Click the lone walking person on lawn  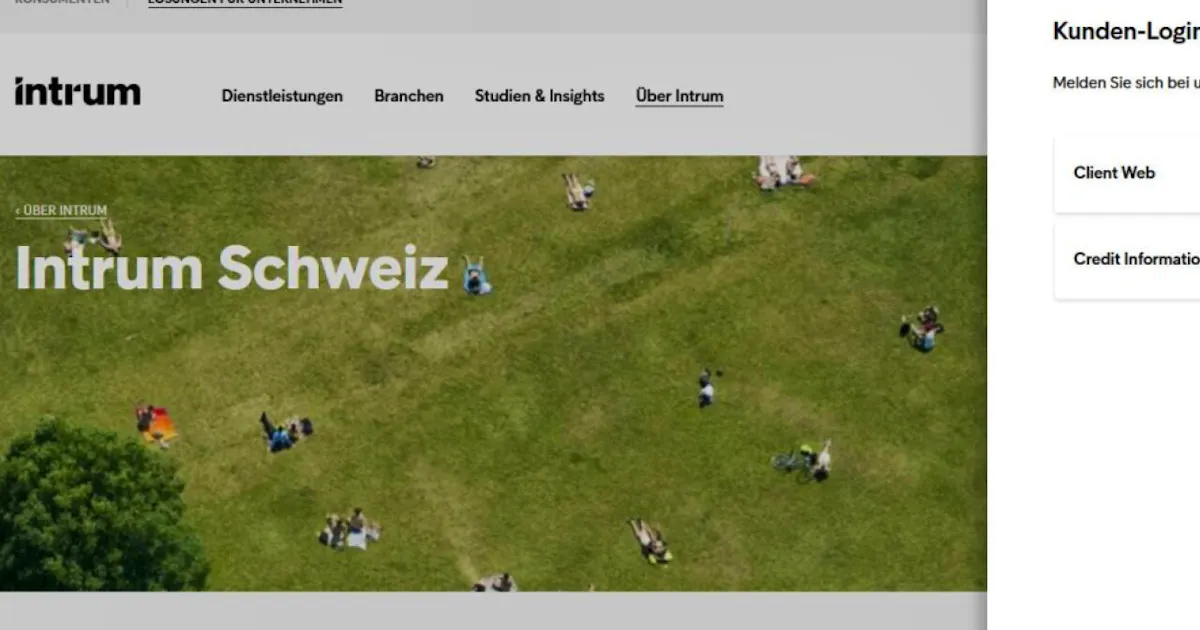(x=706, y=388)
